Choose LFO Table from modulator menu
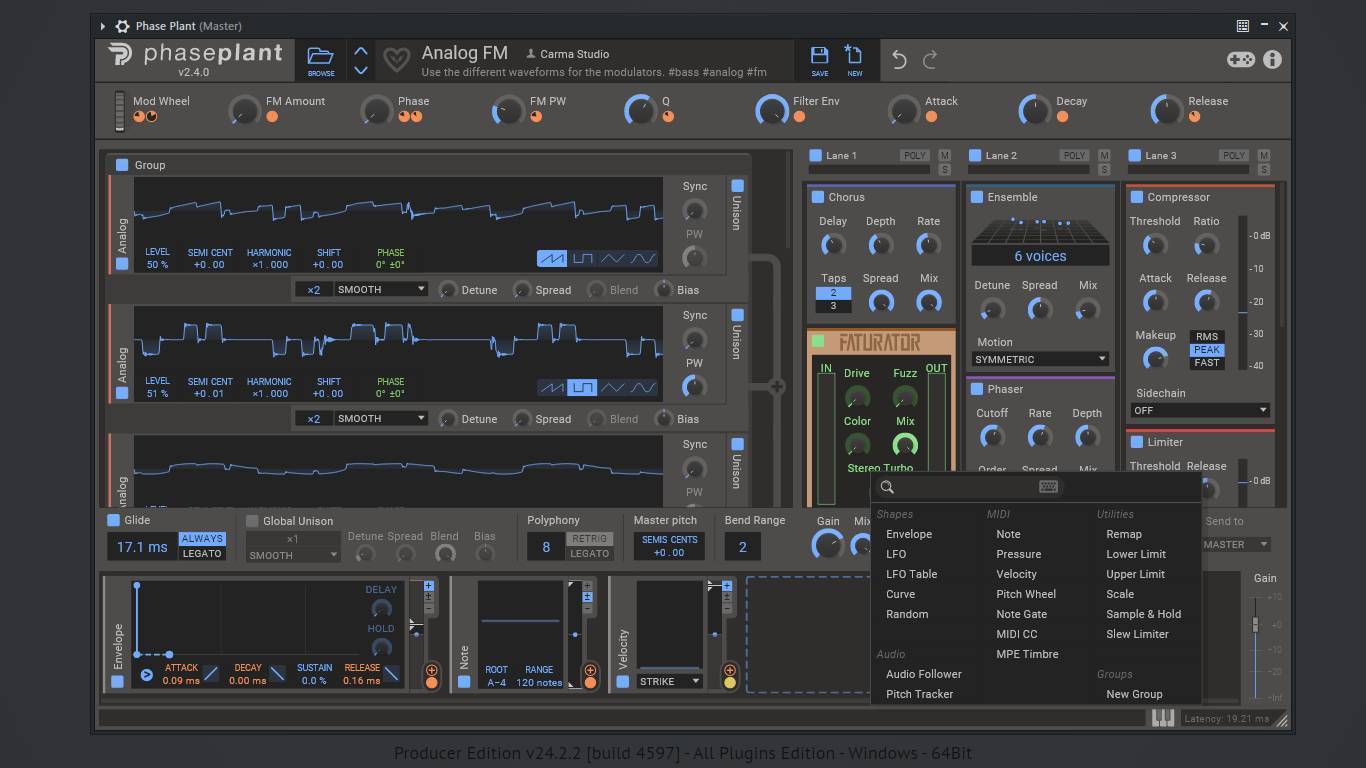This screenshot has width=1366, height=768. tap(911, 574)
